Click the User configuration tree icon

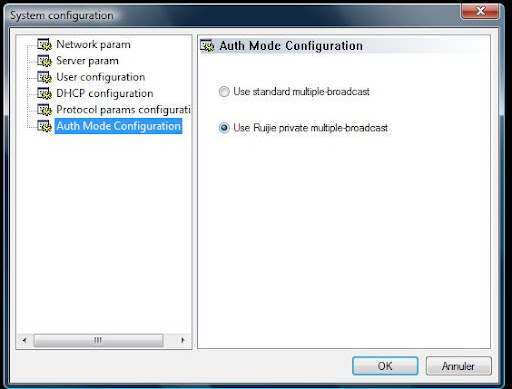click(44, 77)
